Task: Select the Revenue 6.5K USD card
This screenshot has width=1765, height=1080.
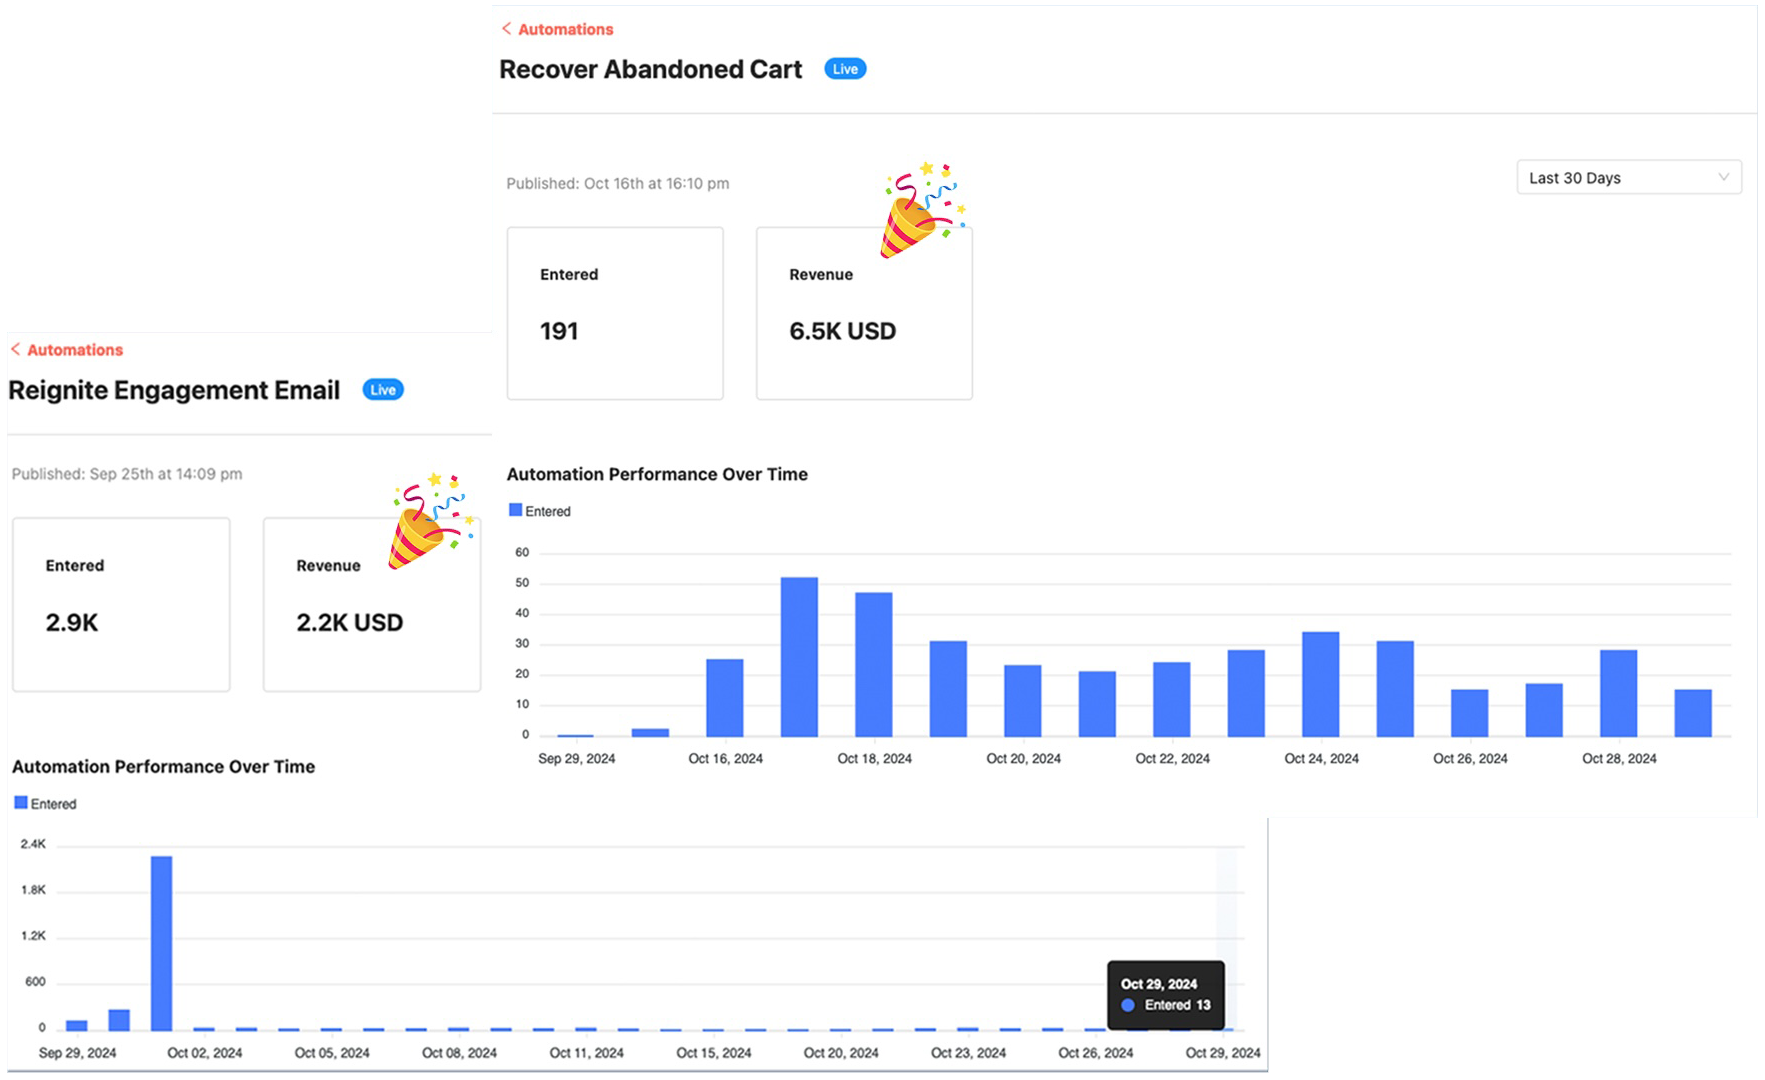Action: coord(864,313)
